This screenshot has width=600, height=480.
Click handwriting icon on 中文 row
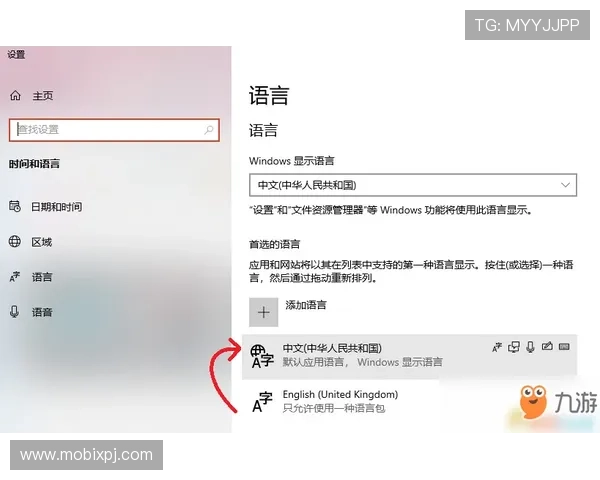[547, 347]
